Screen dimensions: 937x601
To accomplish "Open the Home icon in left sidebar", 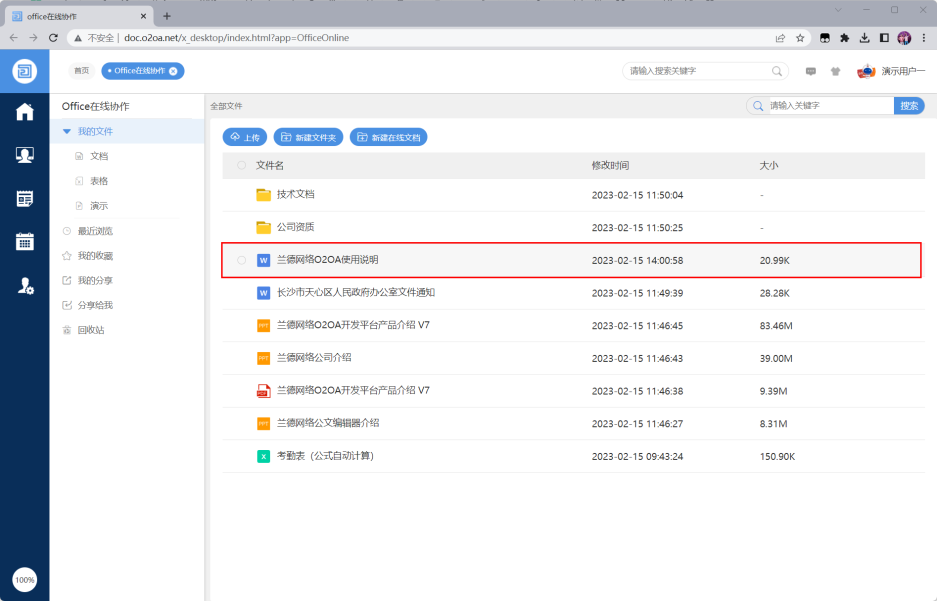I will [24, 112].
